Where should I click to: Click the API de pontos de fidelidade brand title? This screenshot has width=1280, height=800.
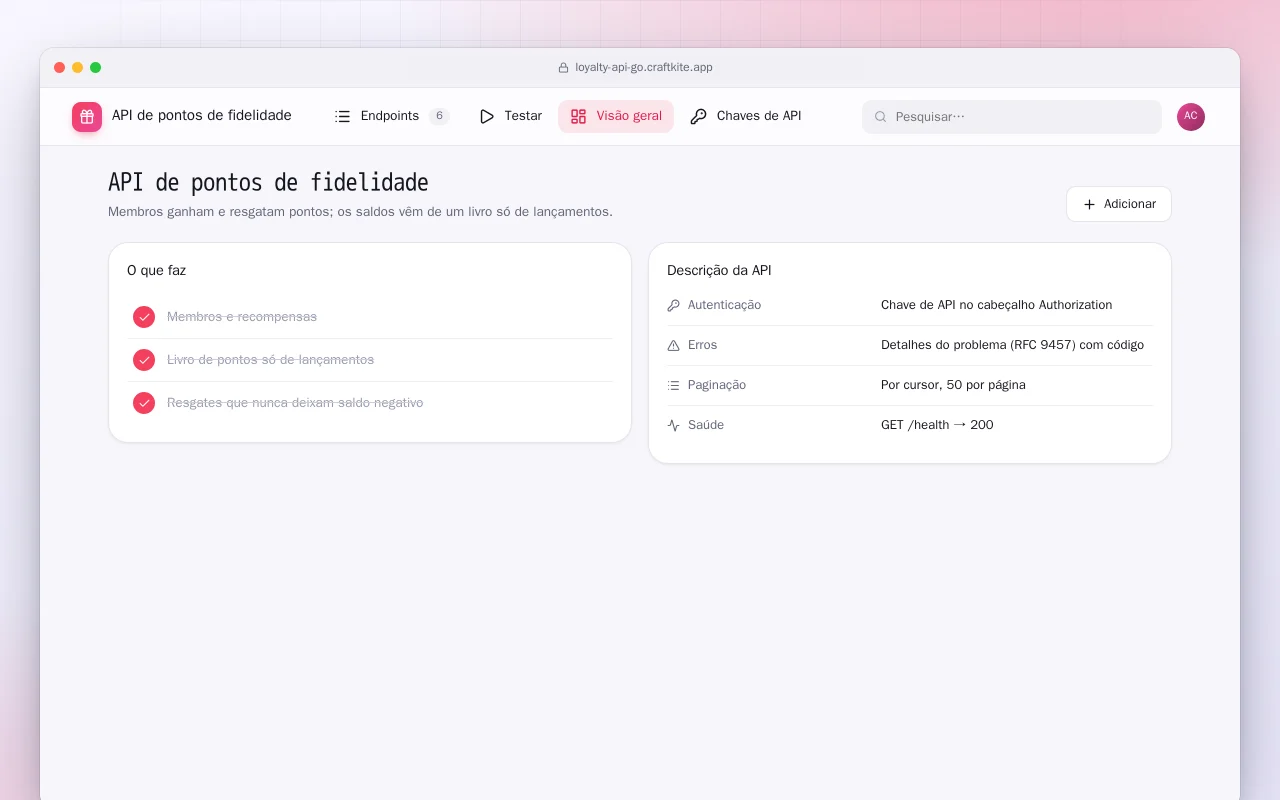202,116
